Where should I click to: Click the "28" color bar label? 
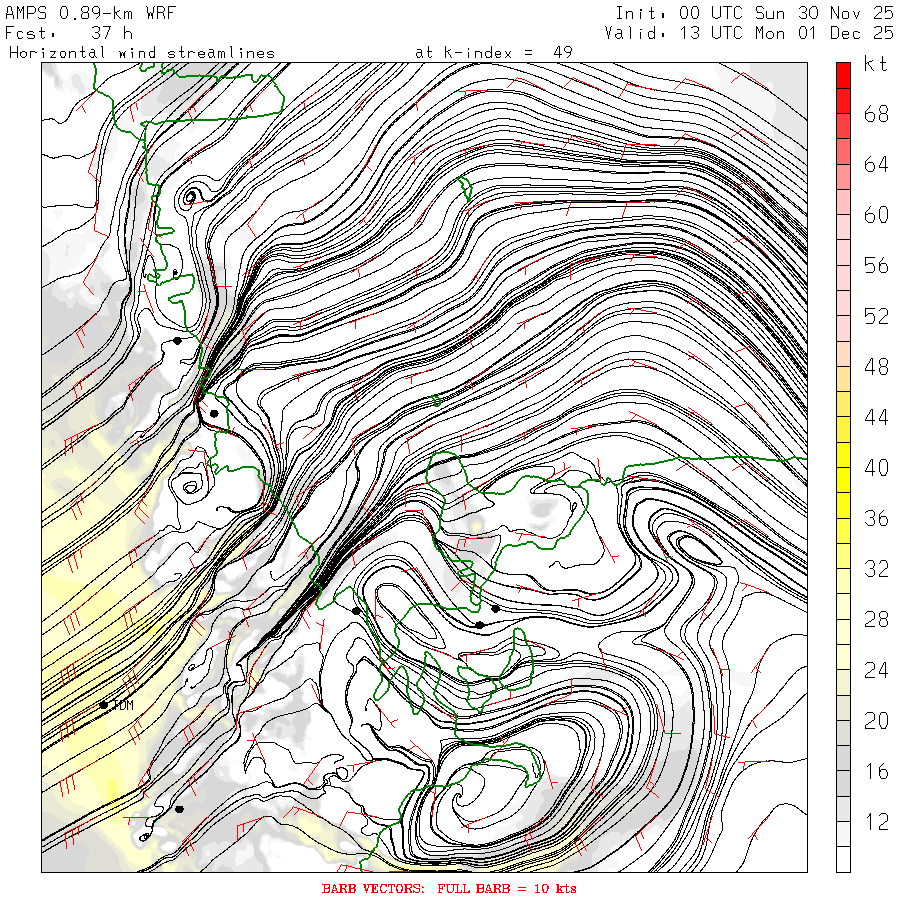tap(876, 620)
